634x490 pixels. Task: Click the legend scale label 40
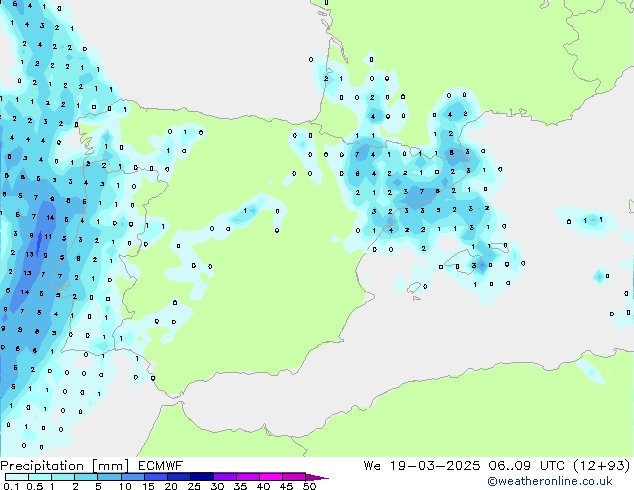(x=263, y=486)
